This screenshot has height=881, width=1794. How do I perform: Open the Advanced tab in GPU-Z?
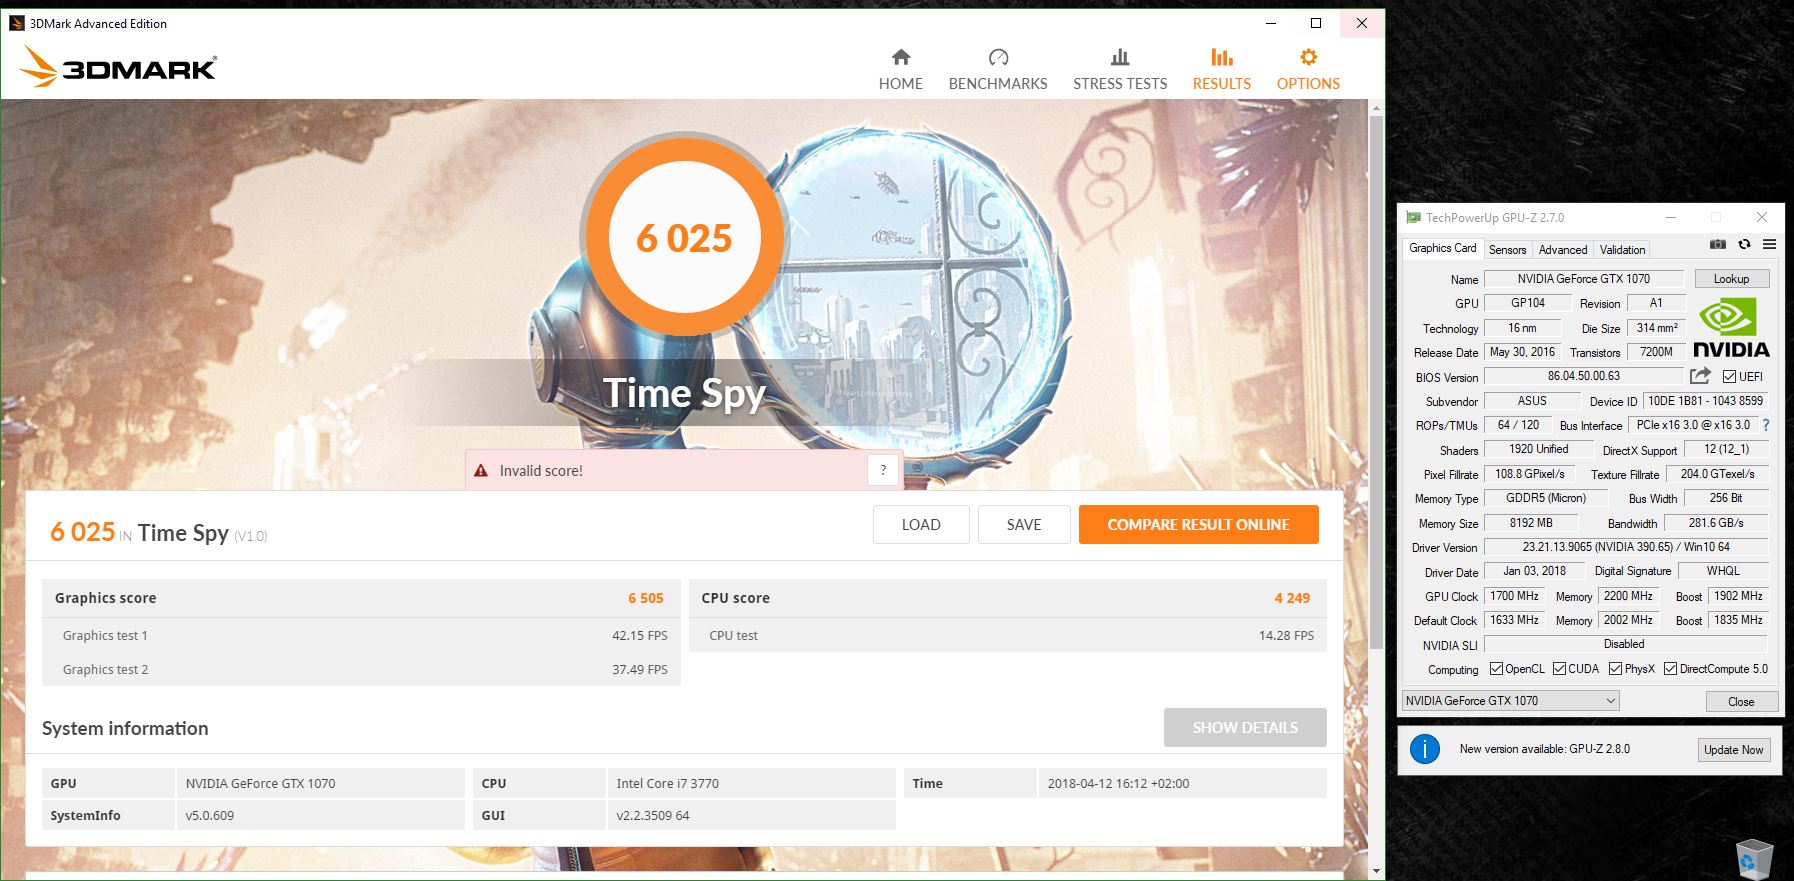1562,250
